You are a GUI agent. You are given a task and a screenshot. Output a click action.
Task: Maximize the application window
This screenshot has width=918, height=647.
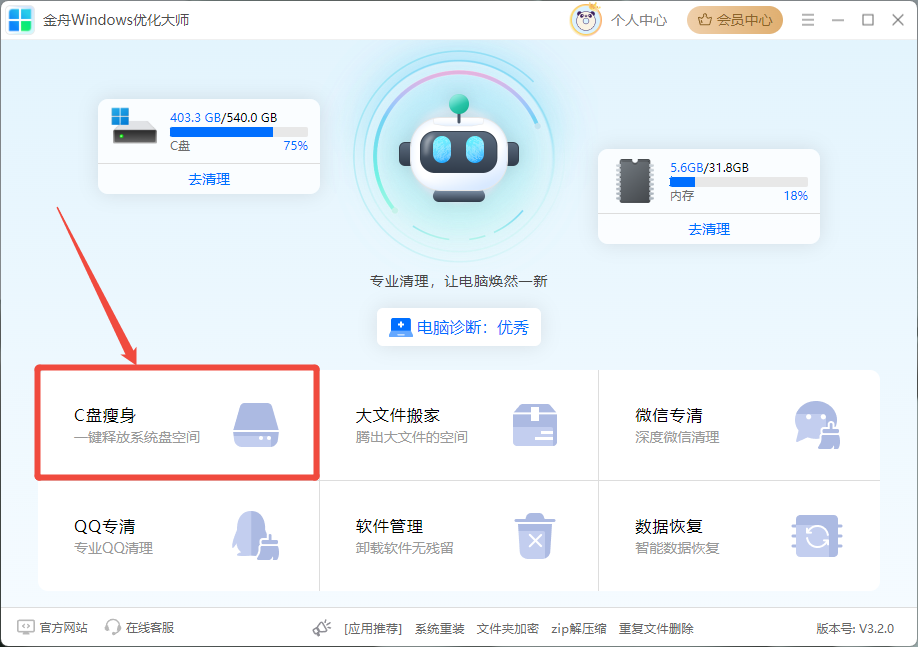tap(868, 20)
